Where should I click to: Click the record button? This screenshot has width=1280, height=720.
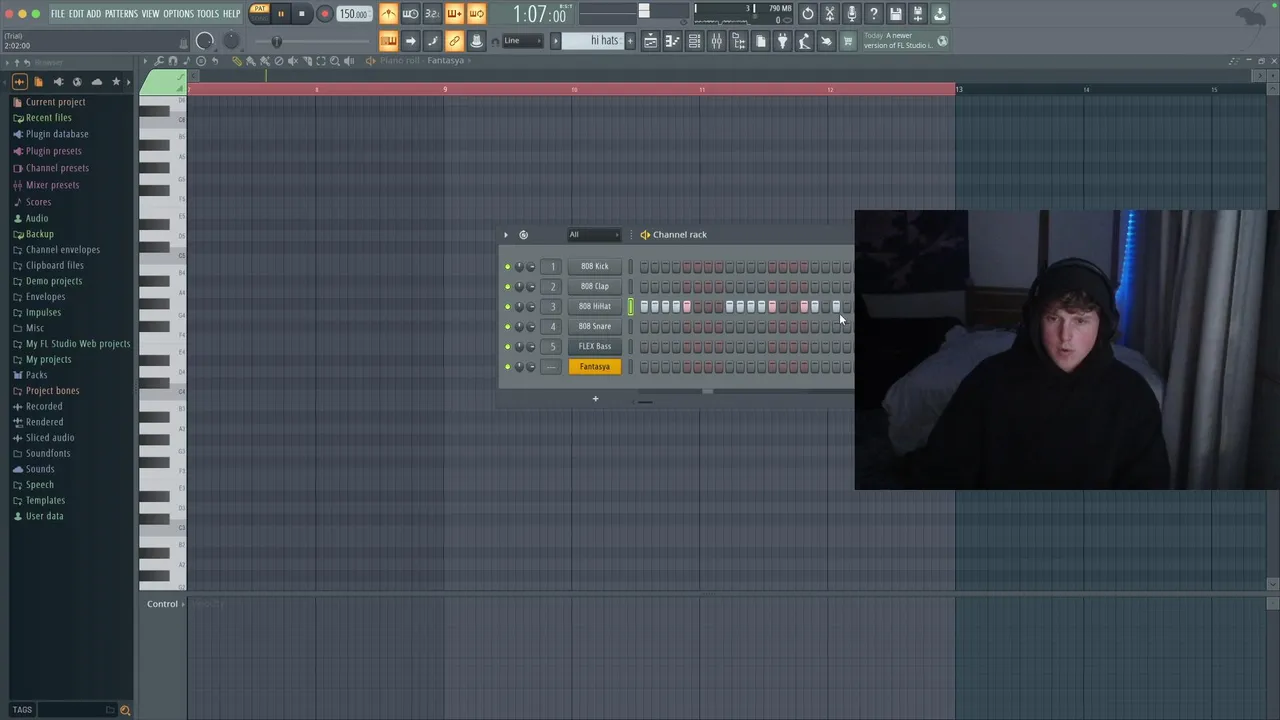324,14
